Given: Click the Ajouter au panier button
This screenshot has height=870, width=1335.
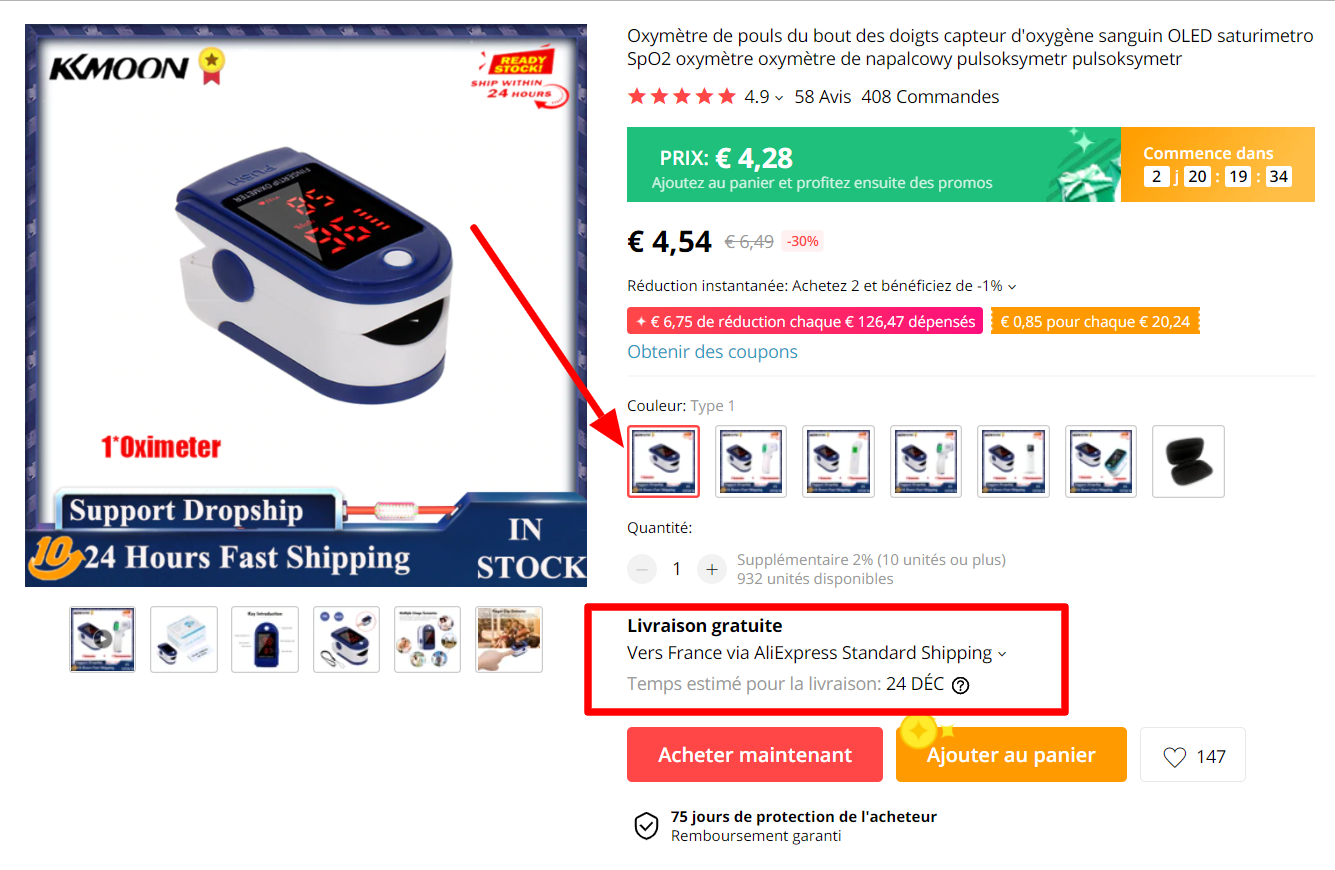Looking at the screenshot, I should (x=1011, y=755).
